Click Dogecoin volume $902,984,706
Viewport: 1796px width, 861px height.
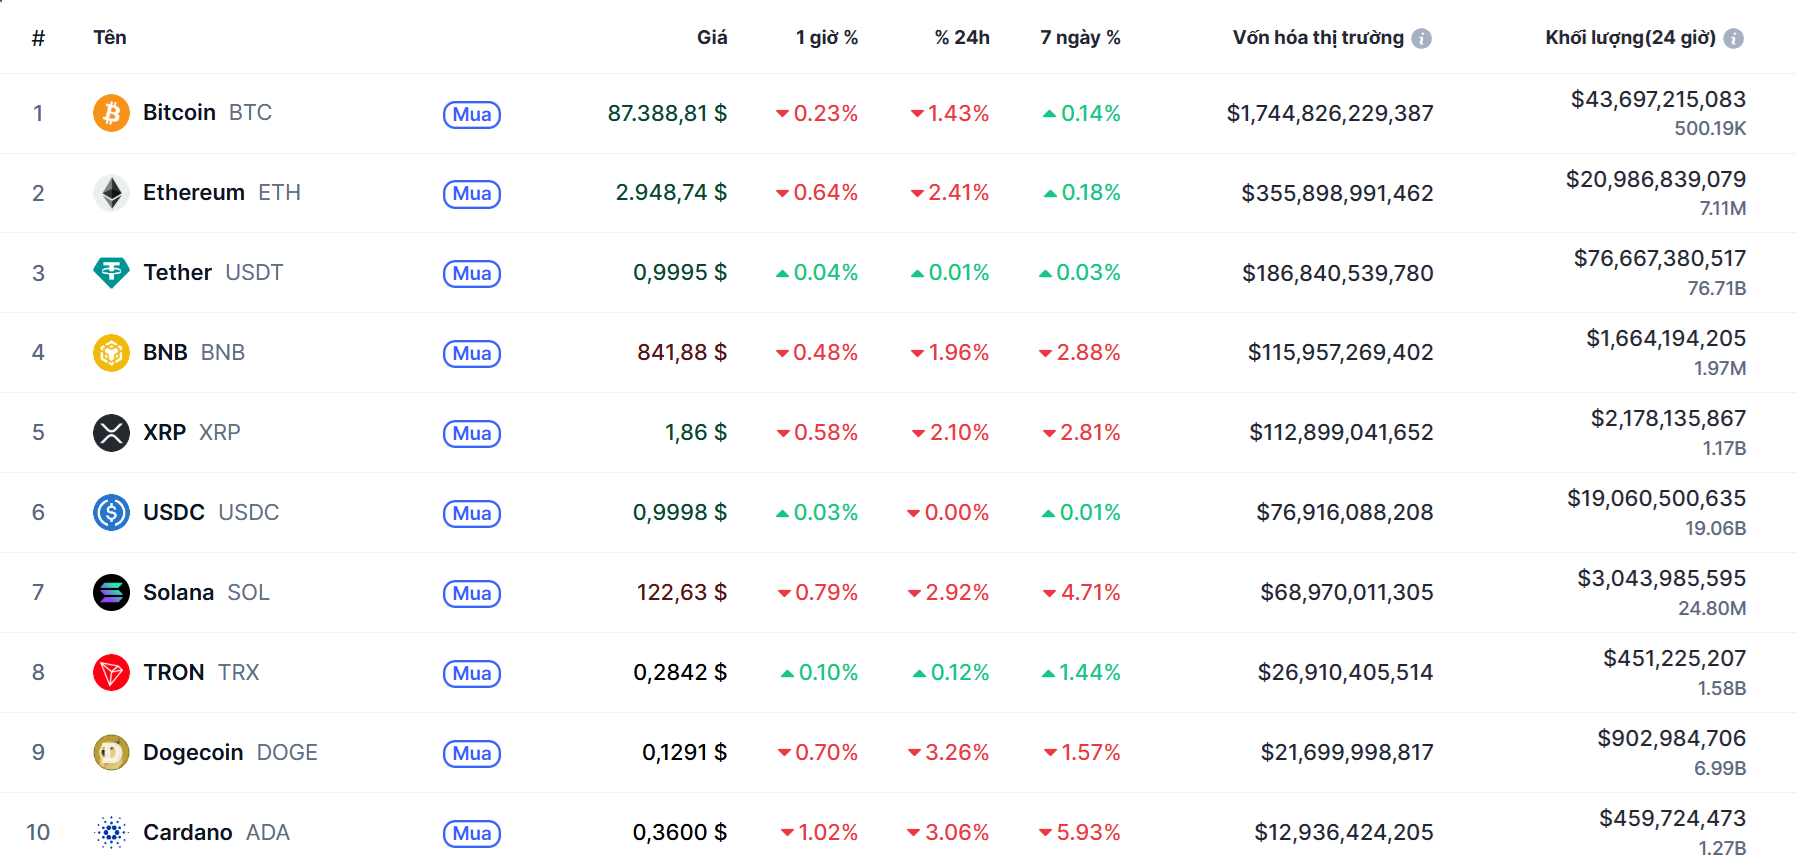coord(1671,738)
